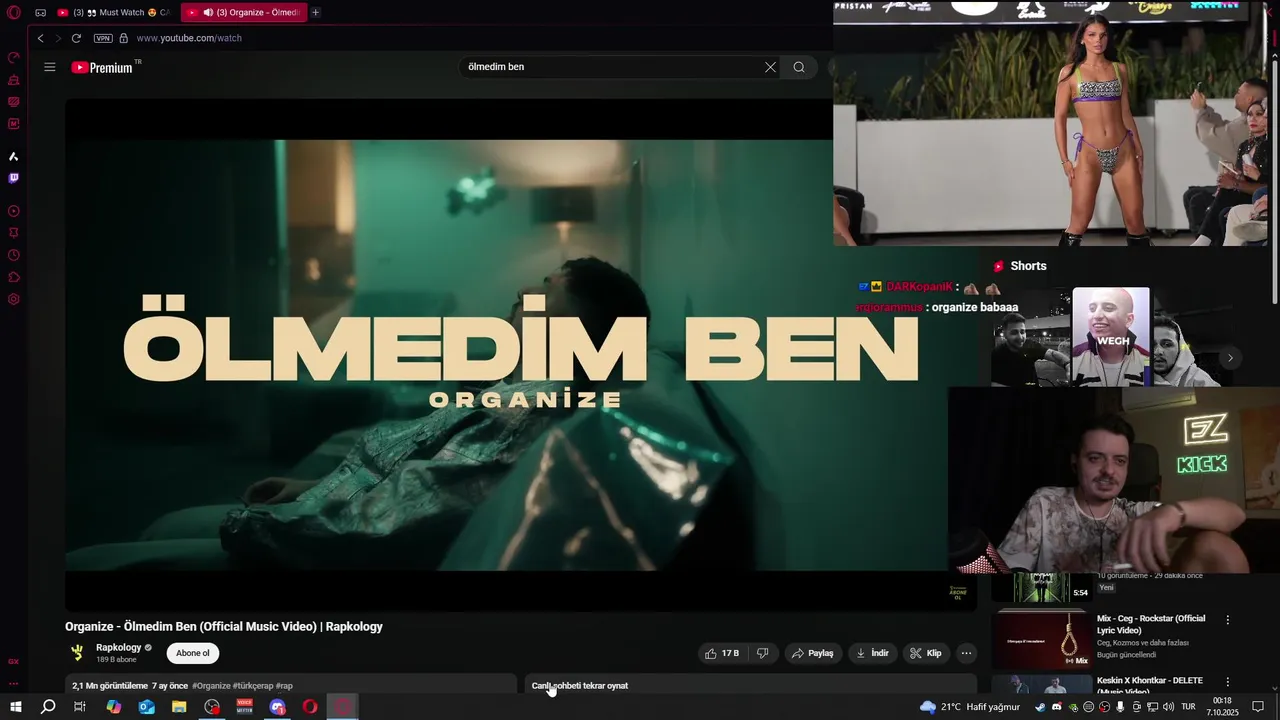Screen dimensions: 1280x720
Task: Open the 5:54 recommended video thumbnail
Action: pyautogui.click(x=1042, y=588)
